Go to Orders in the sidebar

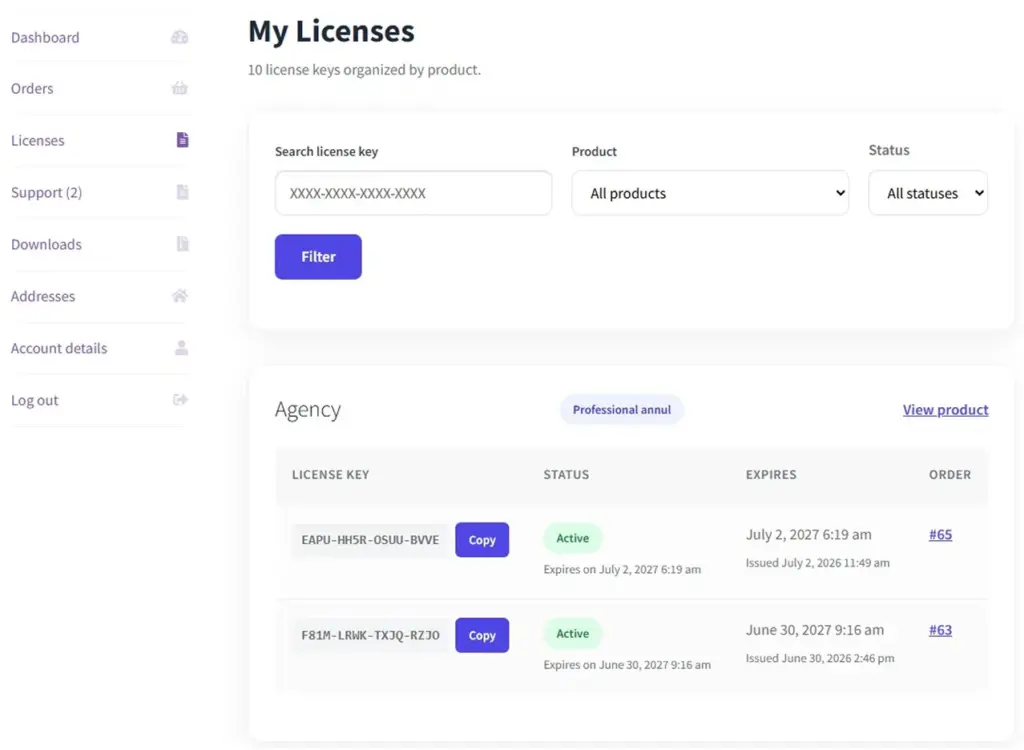point(32,88)
